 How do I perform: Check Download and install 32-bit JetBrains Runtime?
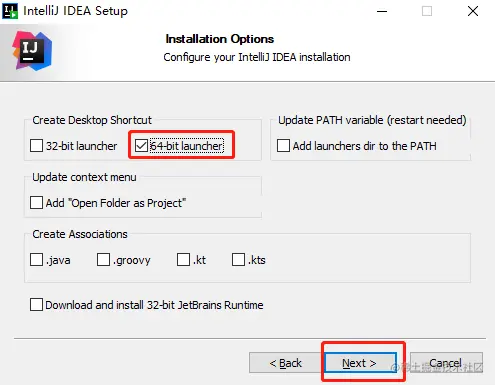36,305
